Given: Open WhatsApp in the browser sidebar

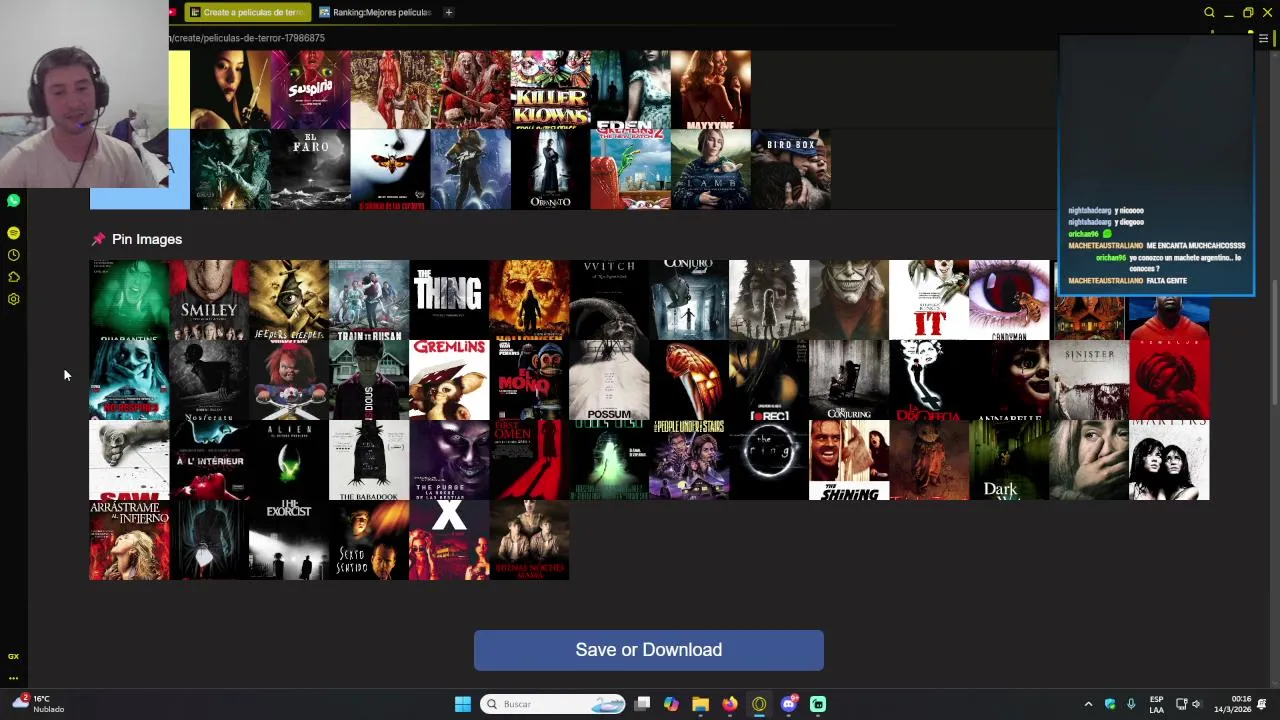Looking at the screenshot, I should point(13,201).
